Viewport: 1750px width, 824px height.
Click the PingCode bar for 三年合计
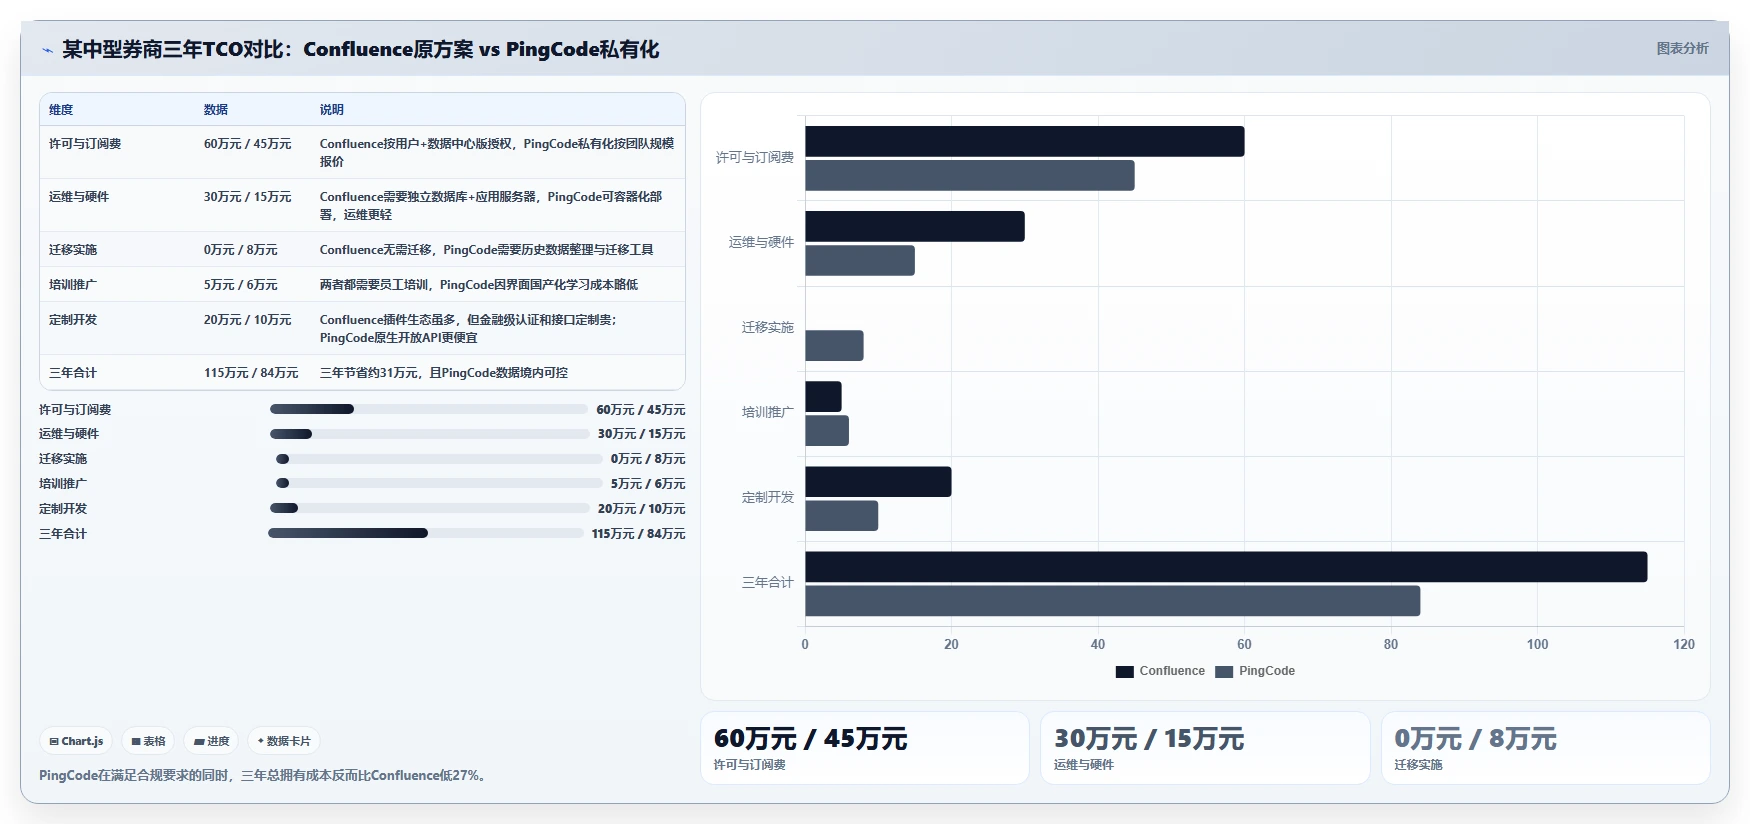tap(1113, 600)
